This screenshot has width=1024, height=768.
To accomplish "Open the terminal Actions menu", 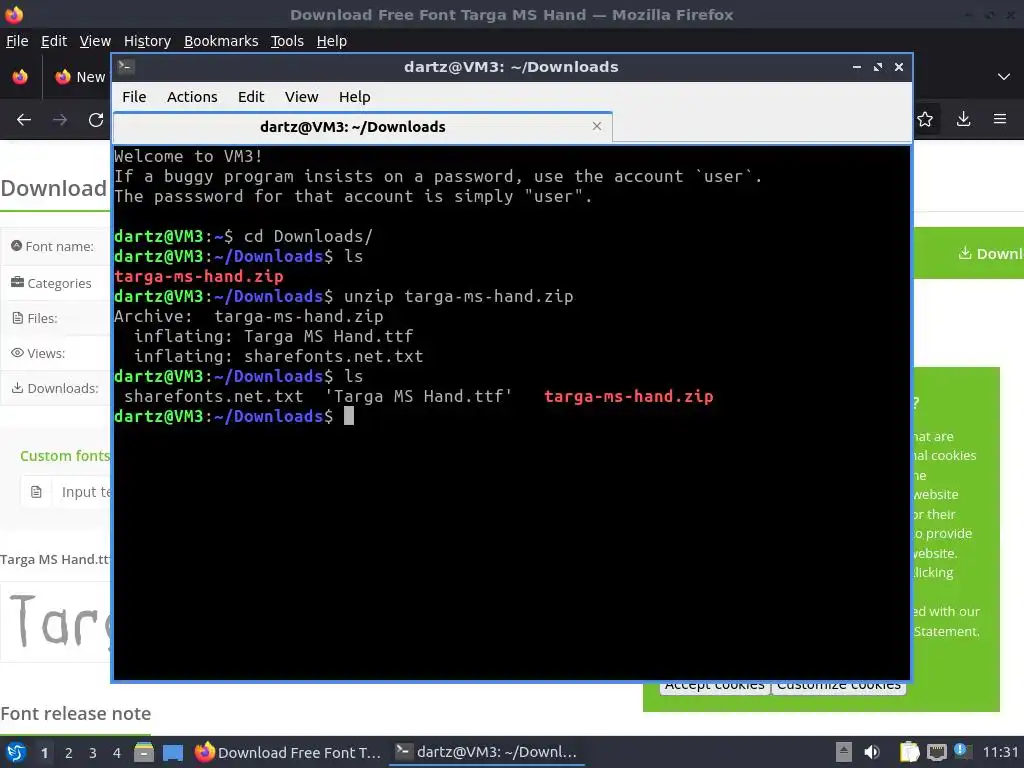I will pyautogui.click(x=192, y=97).
